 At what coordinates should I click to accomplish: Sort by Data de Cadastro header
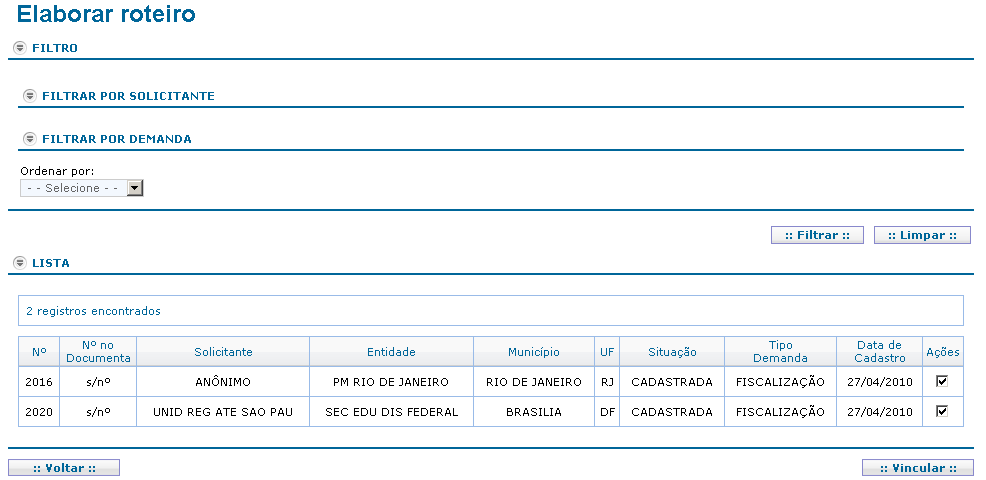pos(880,352)
